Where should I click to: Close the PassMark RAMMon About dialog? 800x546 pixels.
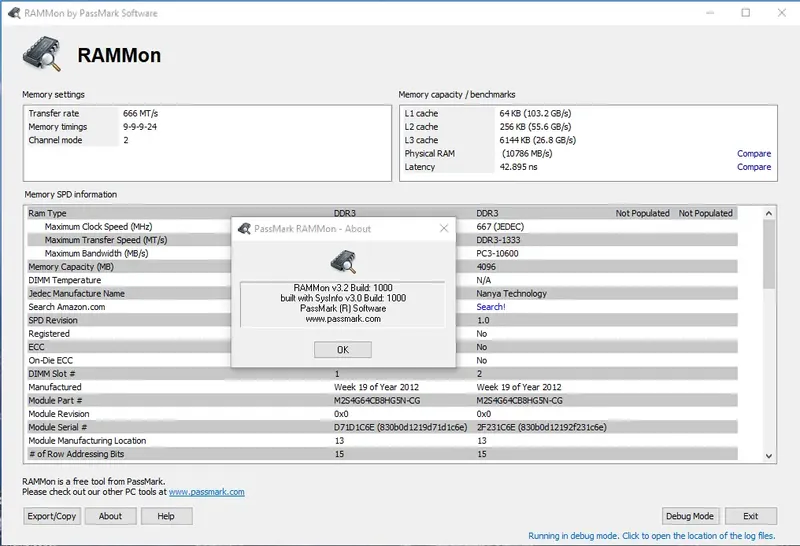444,228
